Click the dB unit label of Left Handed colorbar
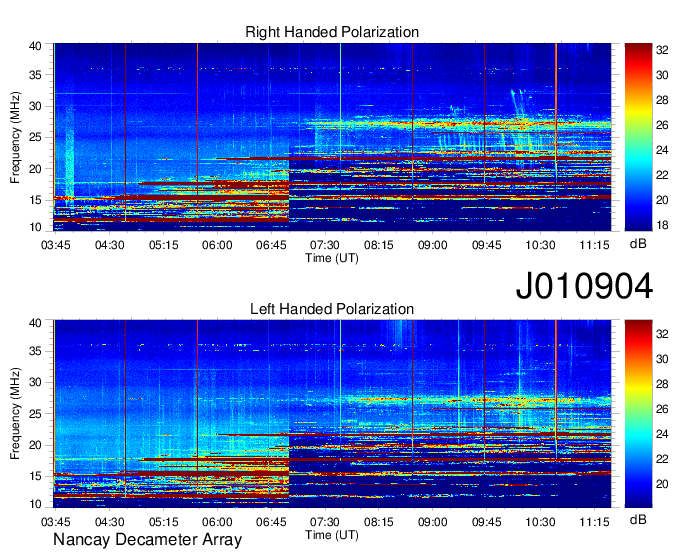The image size is (680, 552). pos(638,520)
